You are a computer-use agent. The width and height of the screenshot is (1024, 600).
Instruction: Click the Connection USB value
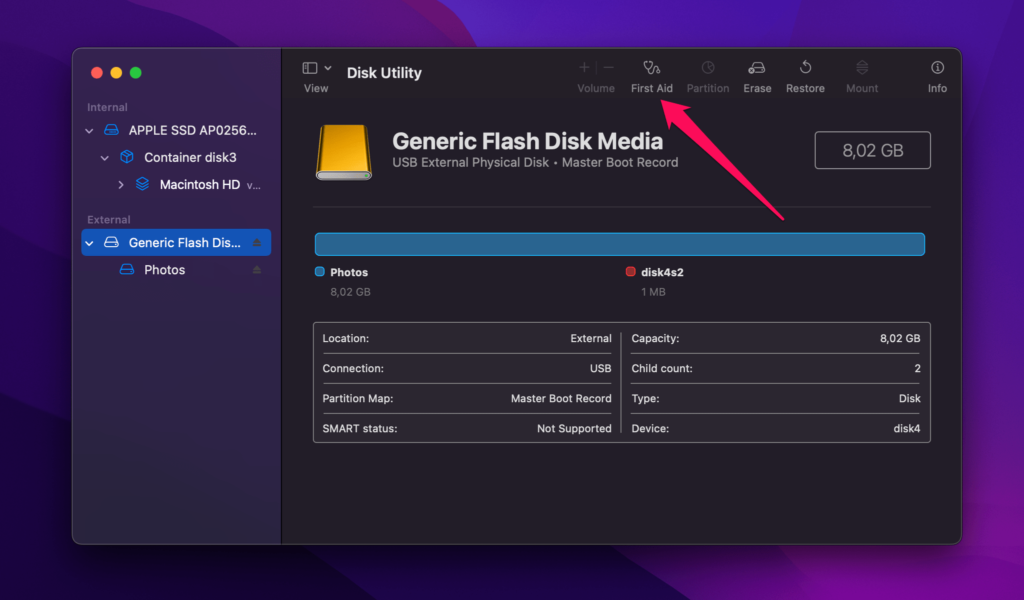pos(600,368)
